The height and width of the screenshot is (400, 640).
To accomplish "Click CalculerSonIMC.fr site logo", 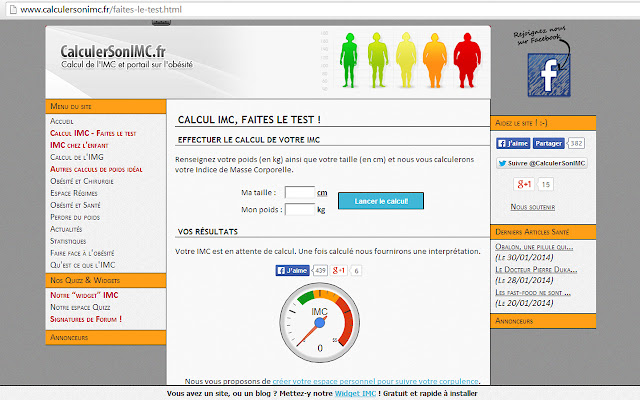I will point(113,52).
